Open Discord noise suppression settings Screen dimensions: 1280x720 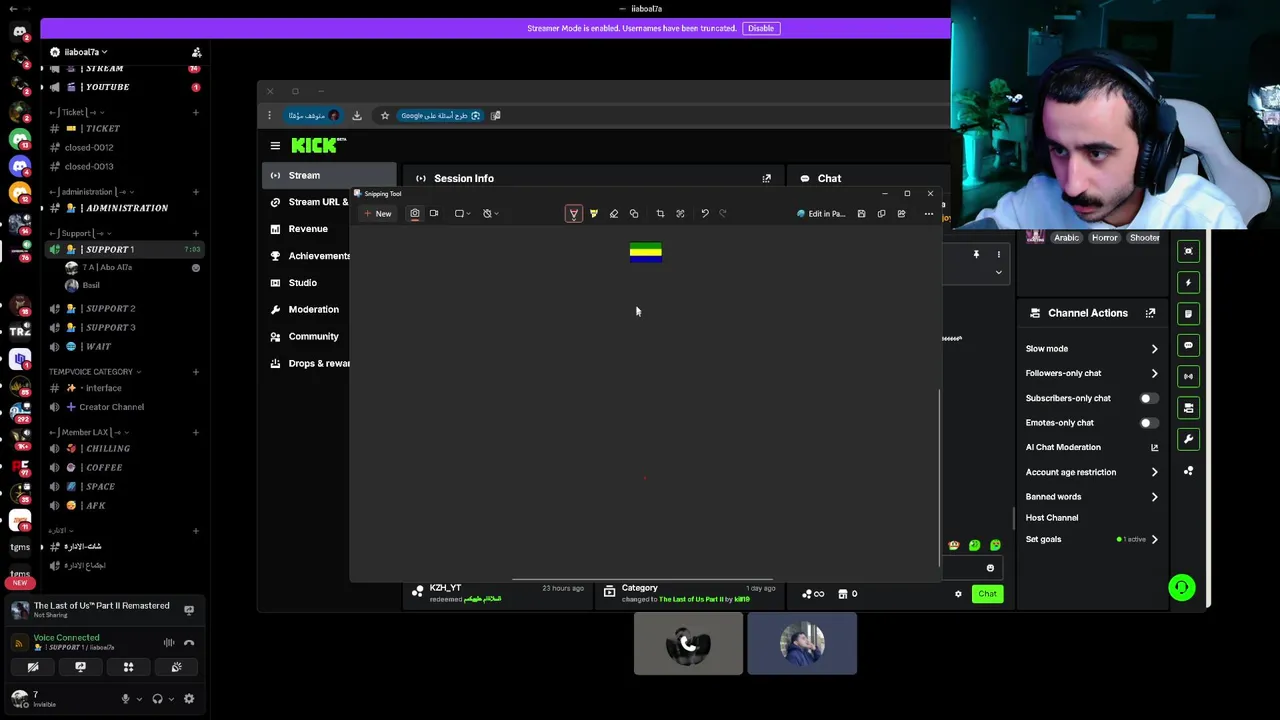[x=169, y=643]
